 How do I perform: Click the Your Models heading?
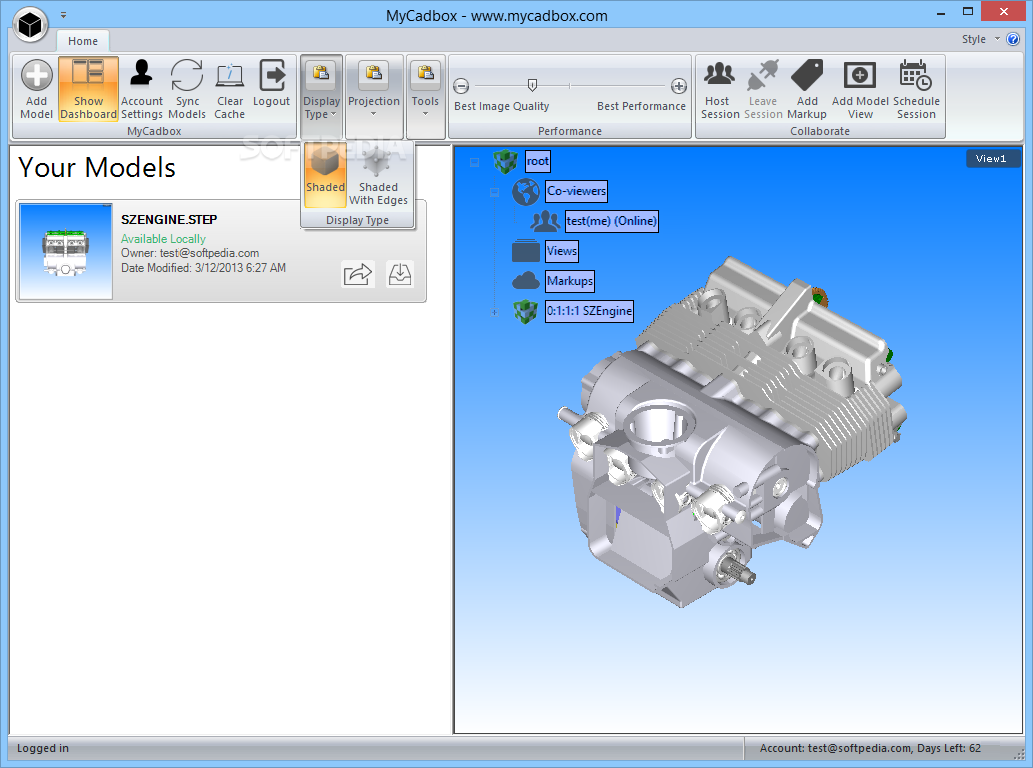click(97, 167)
